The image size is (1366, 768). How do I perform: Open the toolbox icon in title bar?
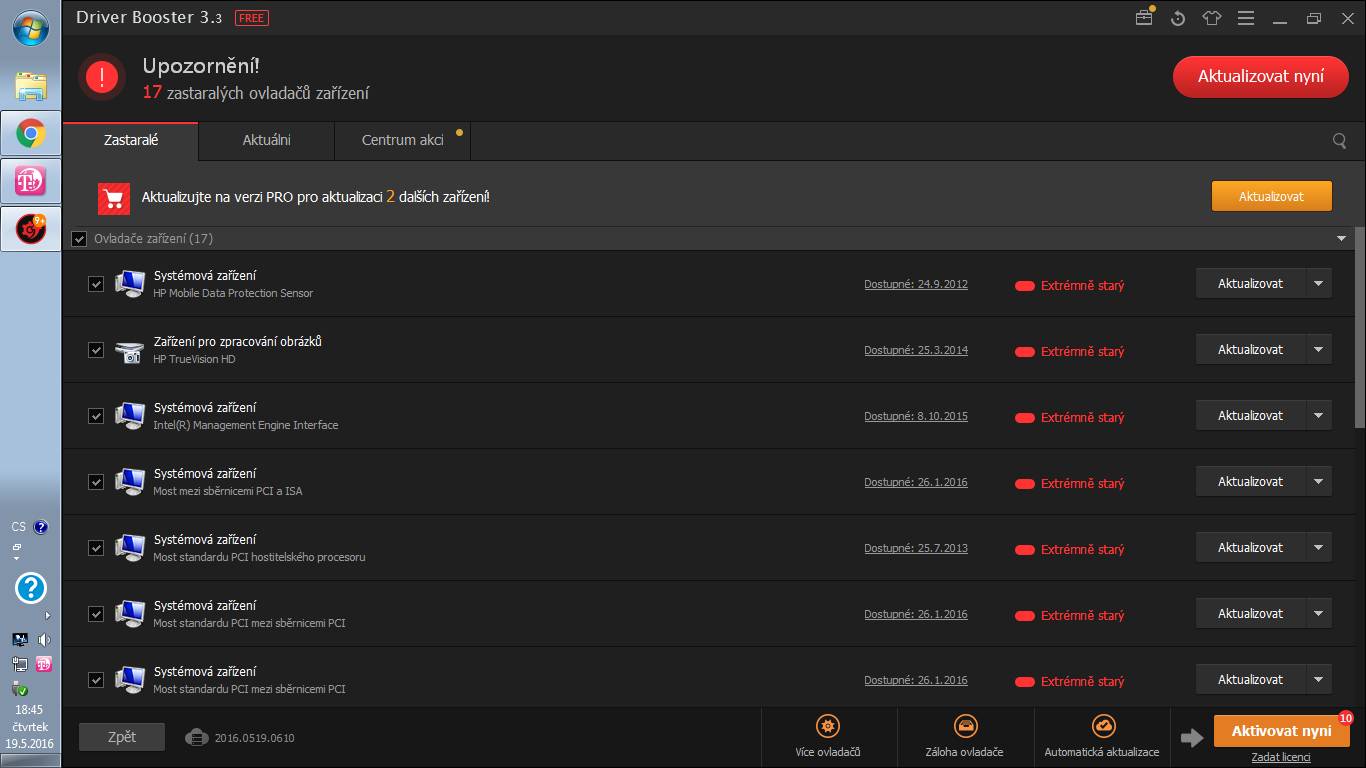pos(1144,18)
